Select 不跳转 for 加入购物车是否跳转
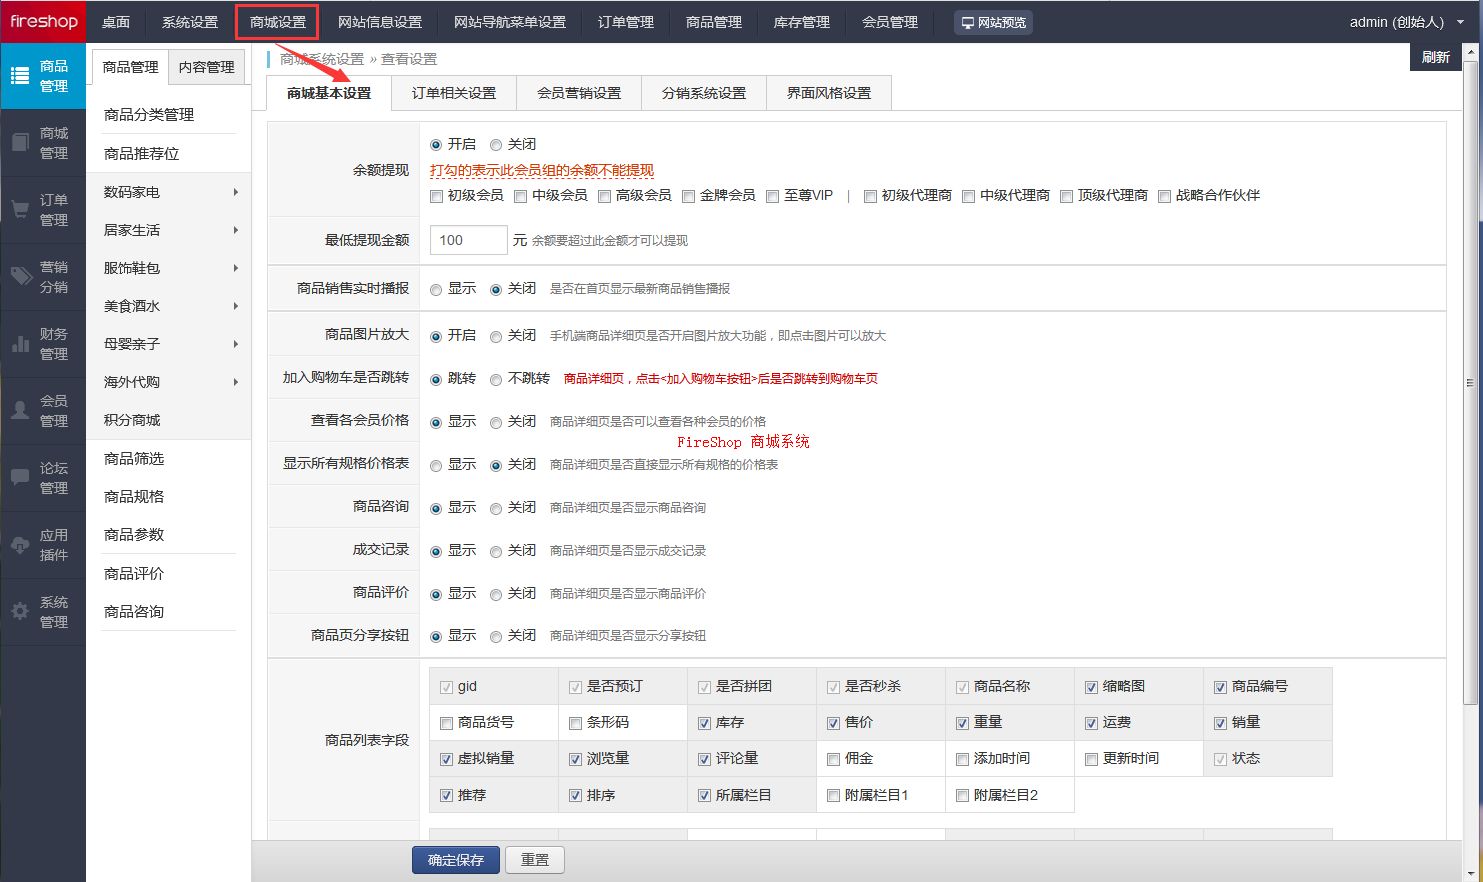Viewport: 1483px width, 882px height. [496, 379]
